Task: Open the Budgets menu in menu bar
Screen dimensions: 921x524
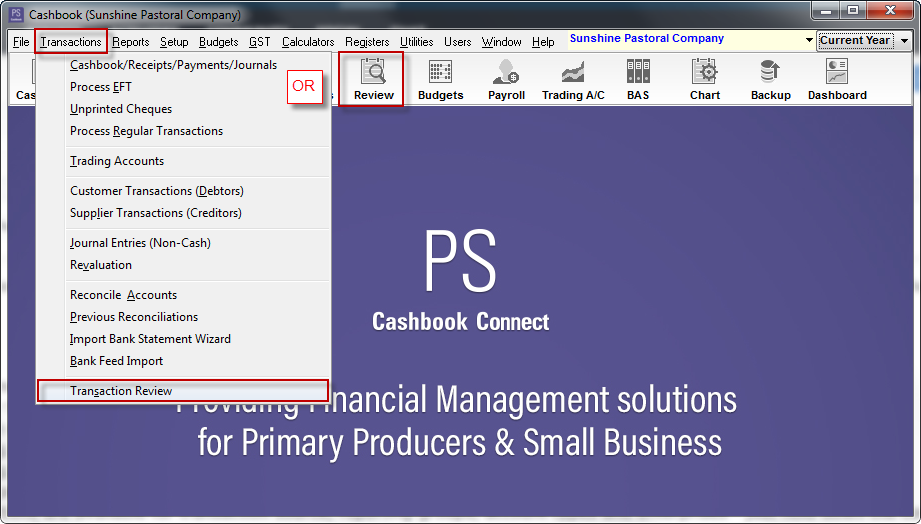Action: pyautogui.click(x=219, y=42)
